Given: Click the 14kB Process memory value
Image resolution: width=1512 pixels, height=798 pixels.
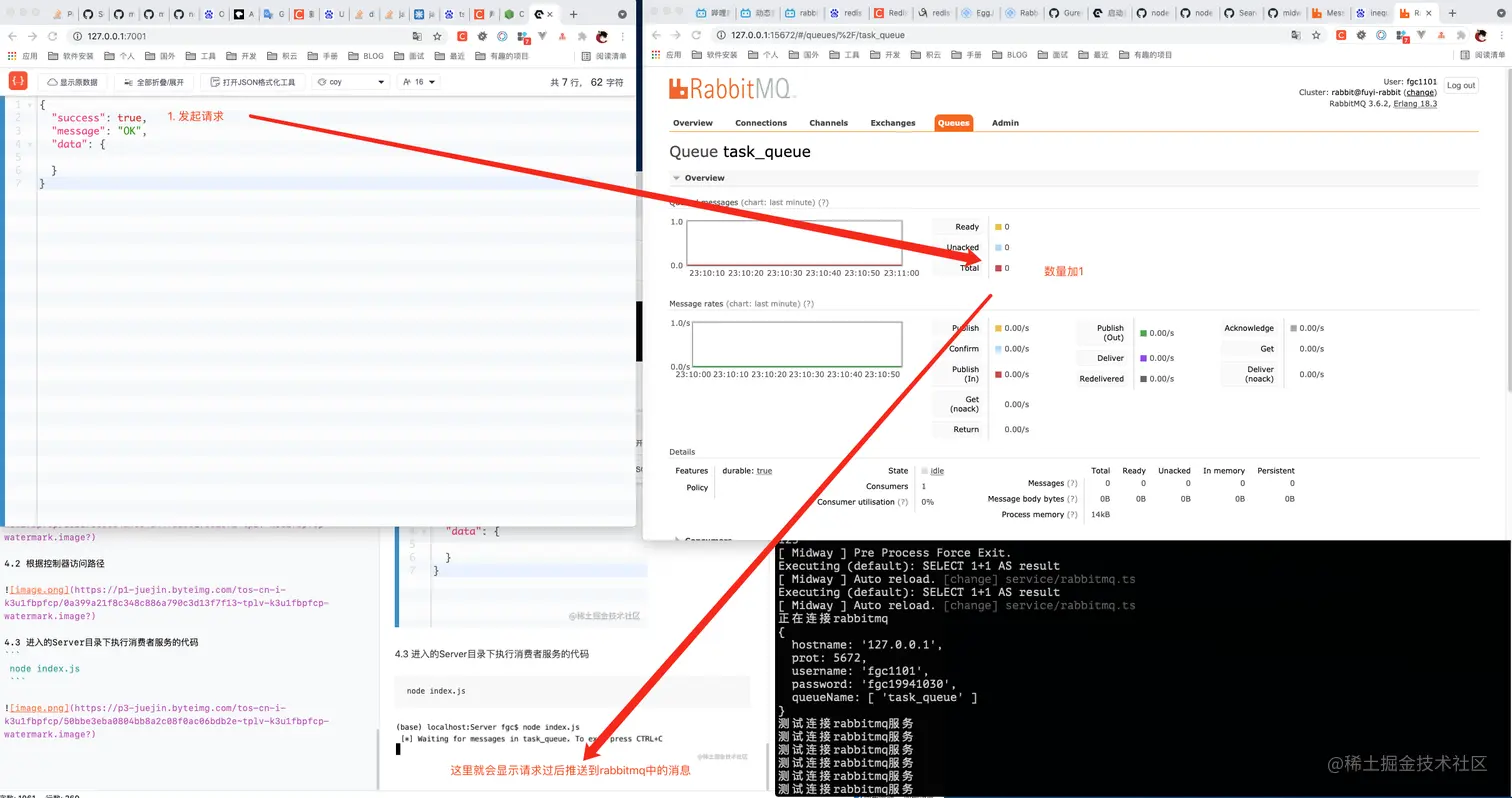Looking at the screenshot, I should coord(1100,514).
